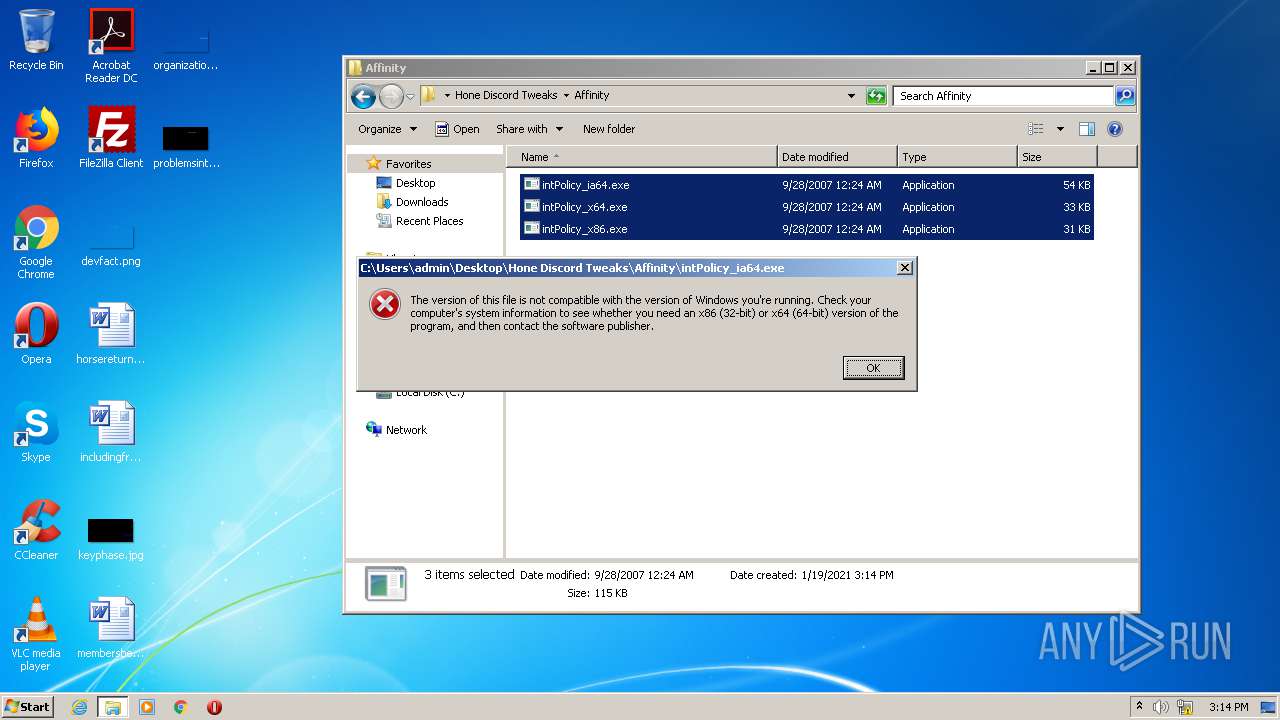Select intPolicy_x64.exe file

tap(806, 207)
